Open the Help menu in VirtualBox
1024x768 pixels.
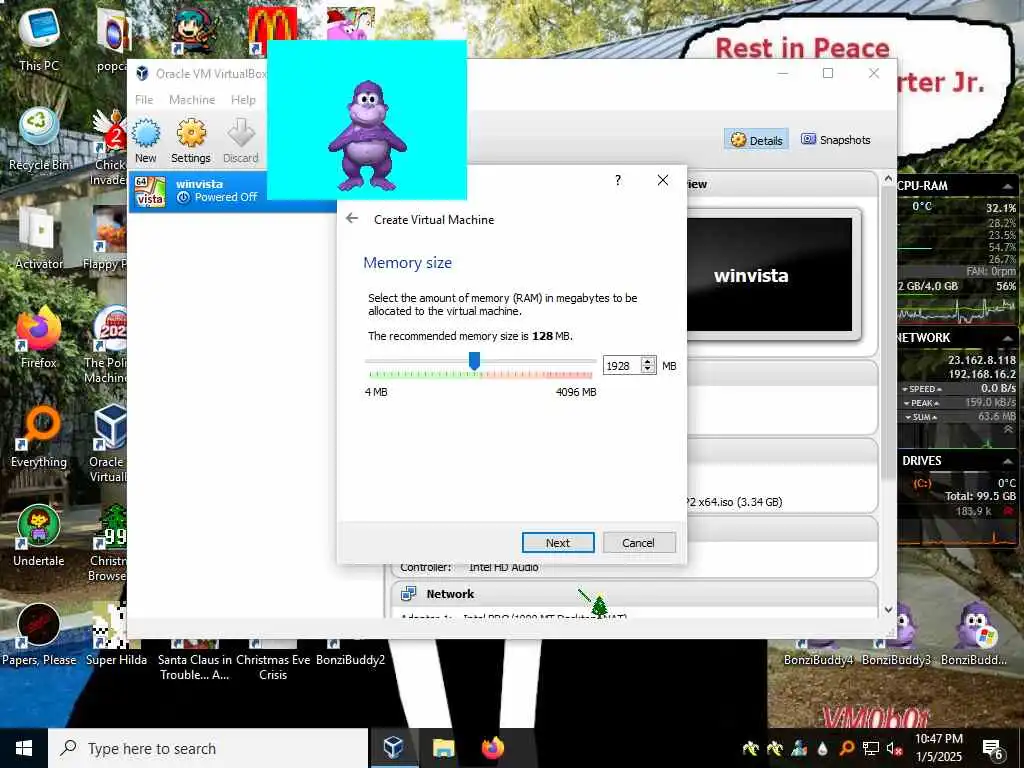point(243,100)
